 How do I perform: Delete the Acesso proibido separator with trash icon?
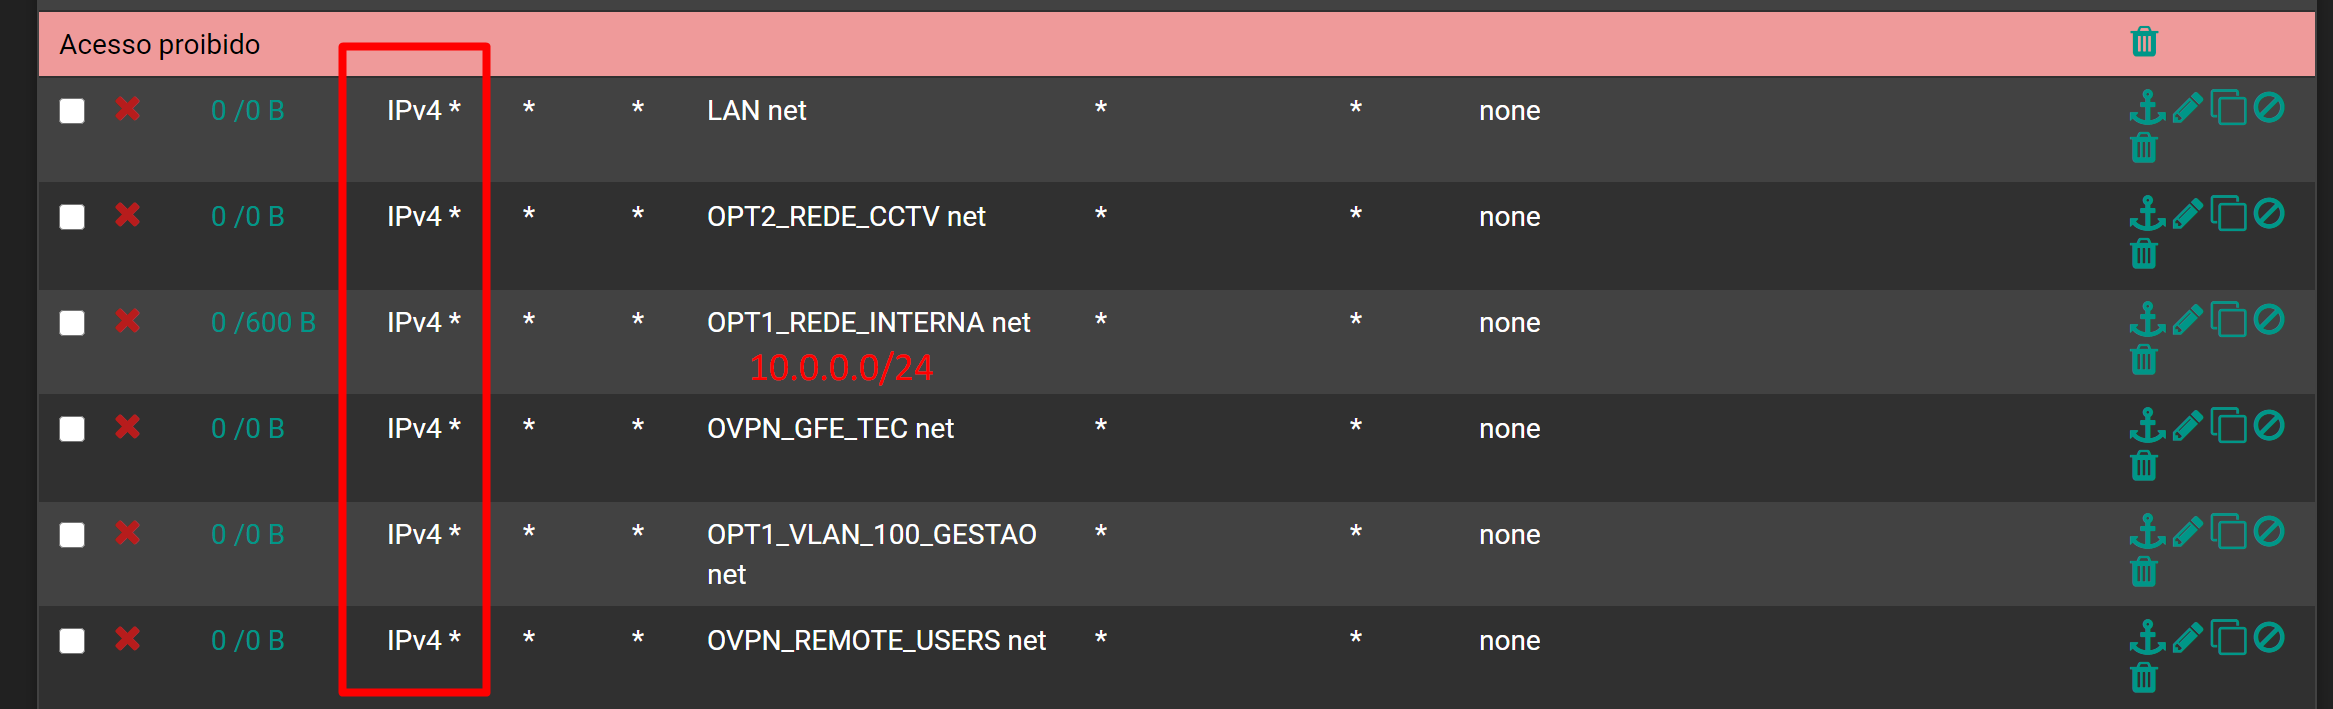2144,42
